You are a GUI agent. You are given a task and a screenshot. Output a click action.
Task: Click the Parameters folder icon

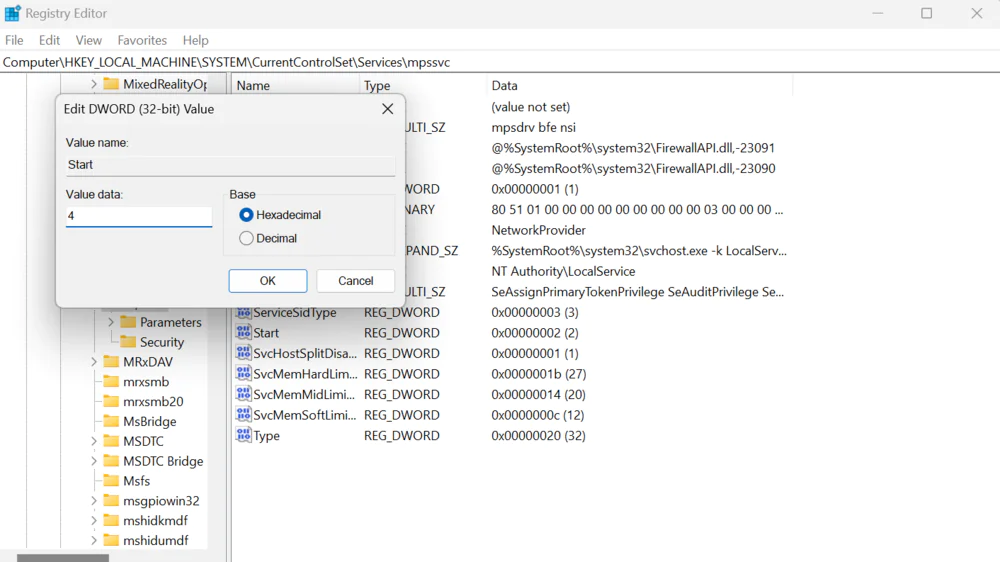click(x=128, y=322)
